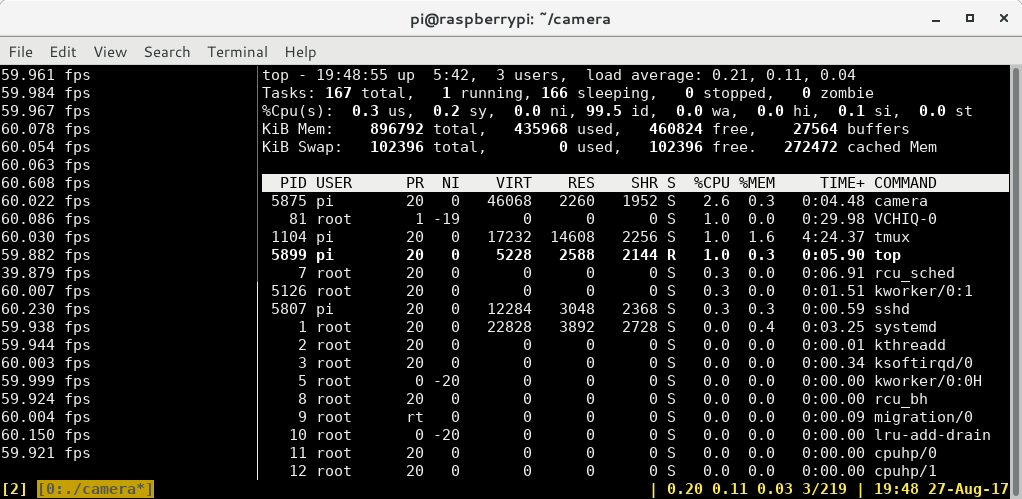Click the COMMAND column header in top
1022x499 pixels.
(x=905, y=183)
